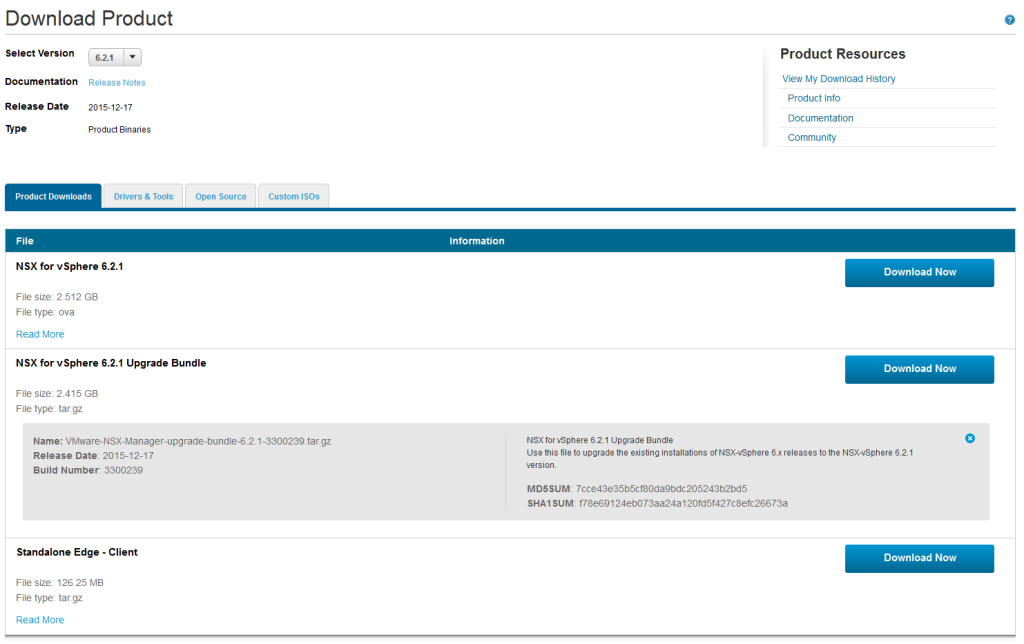Click the File size 2.415 GB text
This screenshot has width=1024, height=644.
coord(57,393)
